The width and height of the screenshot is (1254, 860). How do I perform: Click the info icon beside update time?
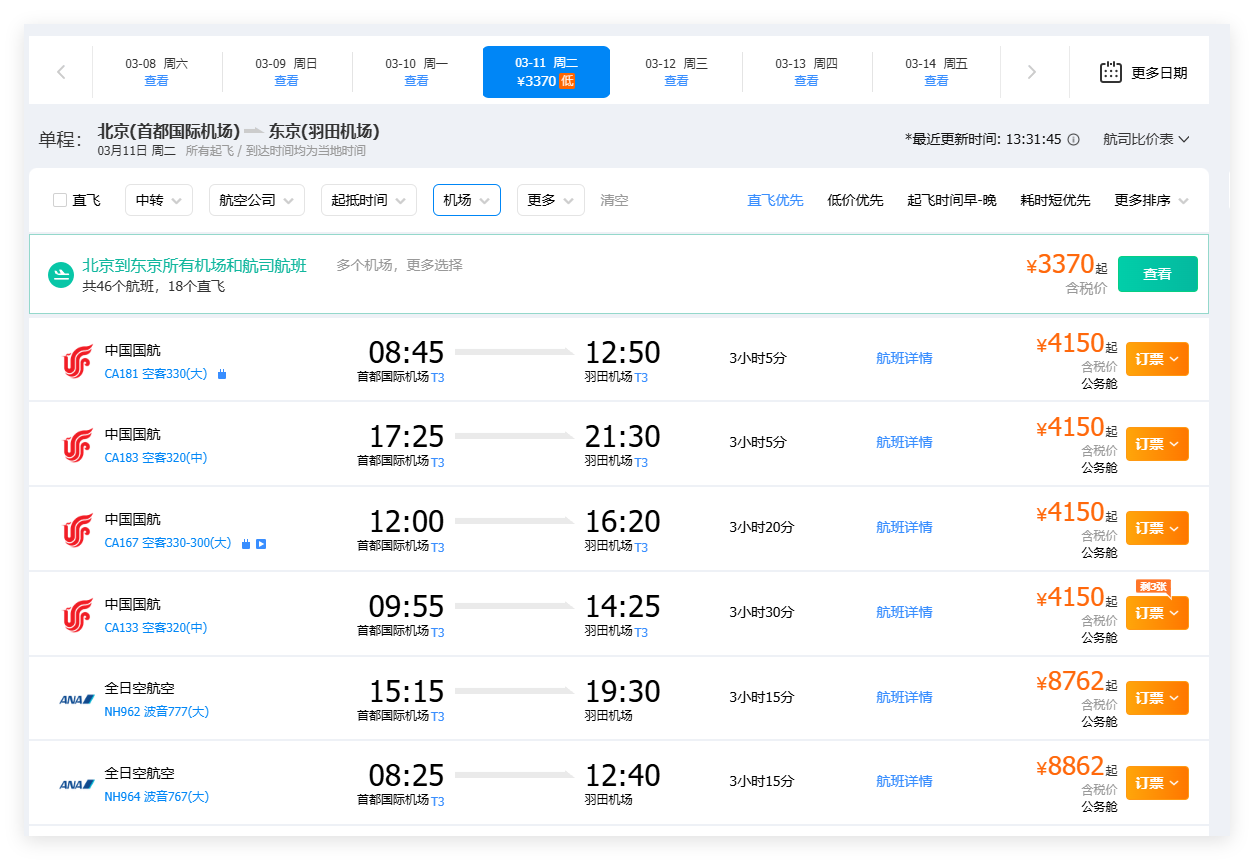coord(1074,139)
